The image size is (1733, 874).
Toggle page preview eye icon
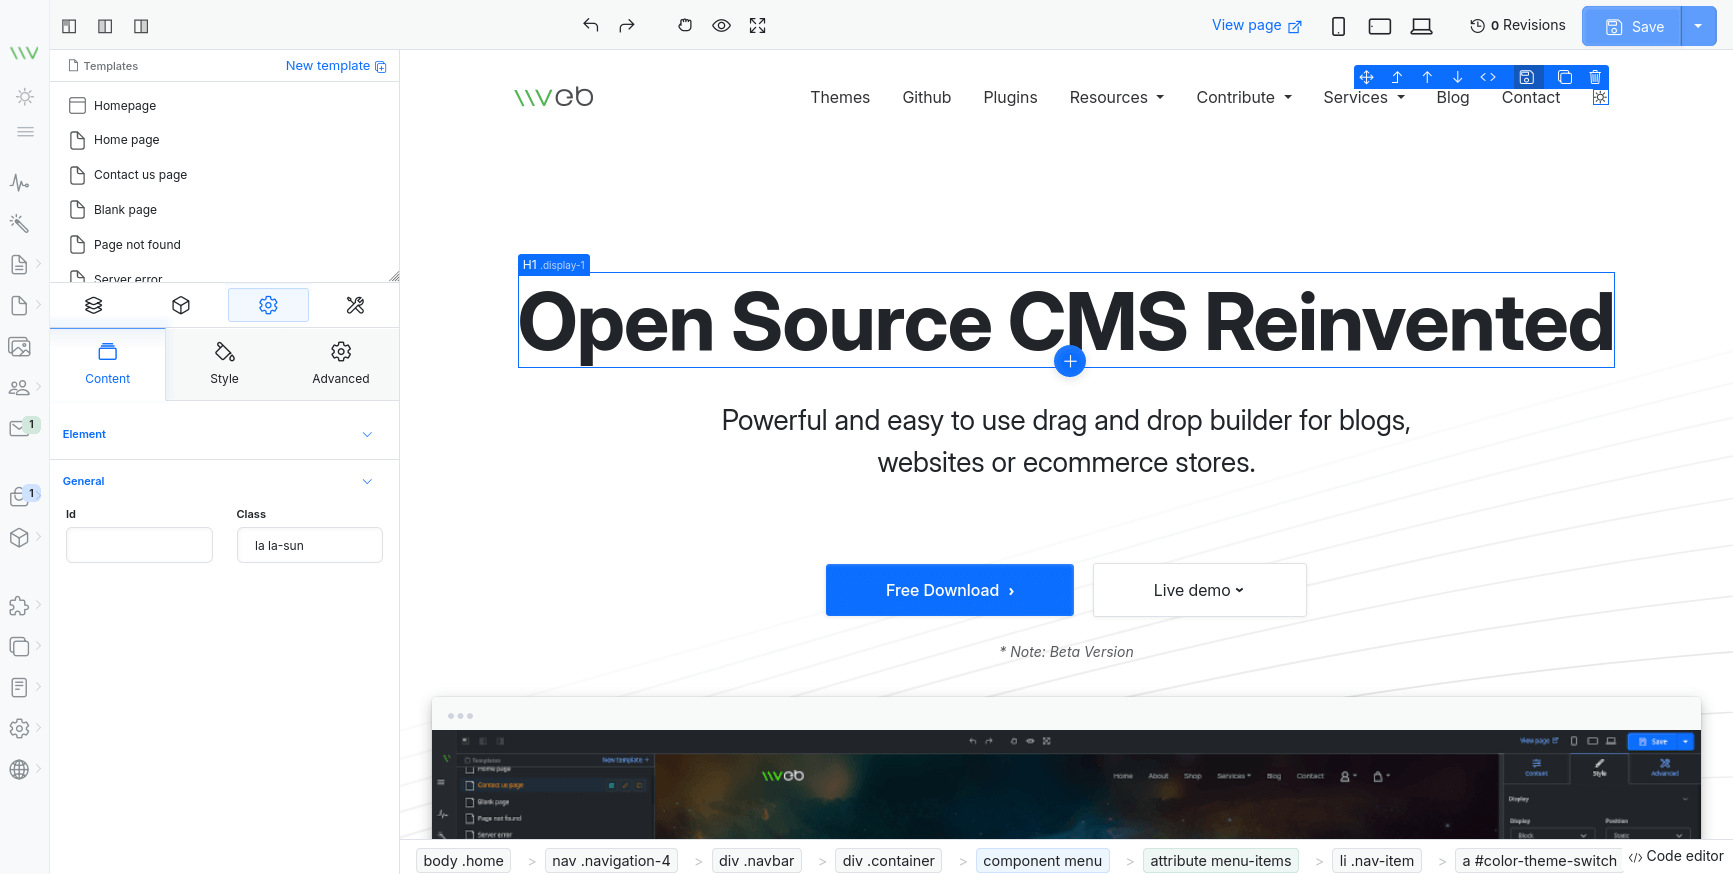(721, 25)
